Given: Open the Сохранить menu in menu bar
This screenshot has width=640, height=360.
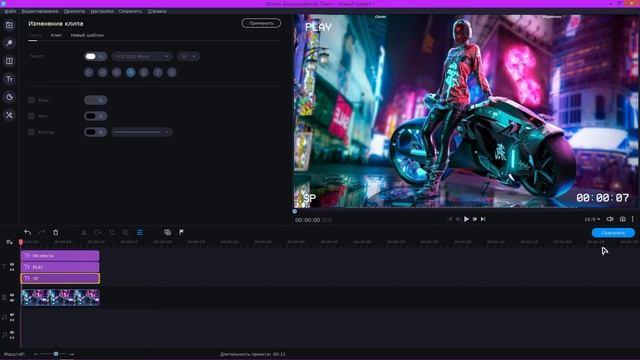Looking at the screenshot, I should (130, 11).
